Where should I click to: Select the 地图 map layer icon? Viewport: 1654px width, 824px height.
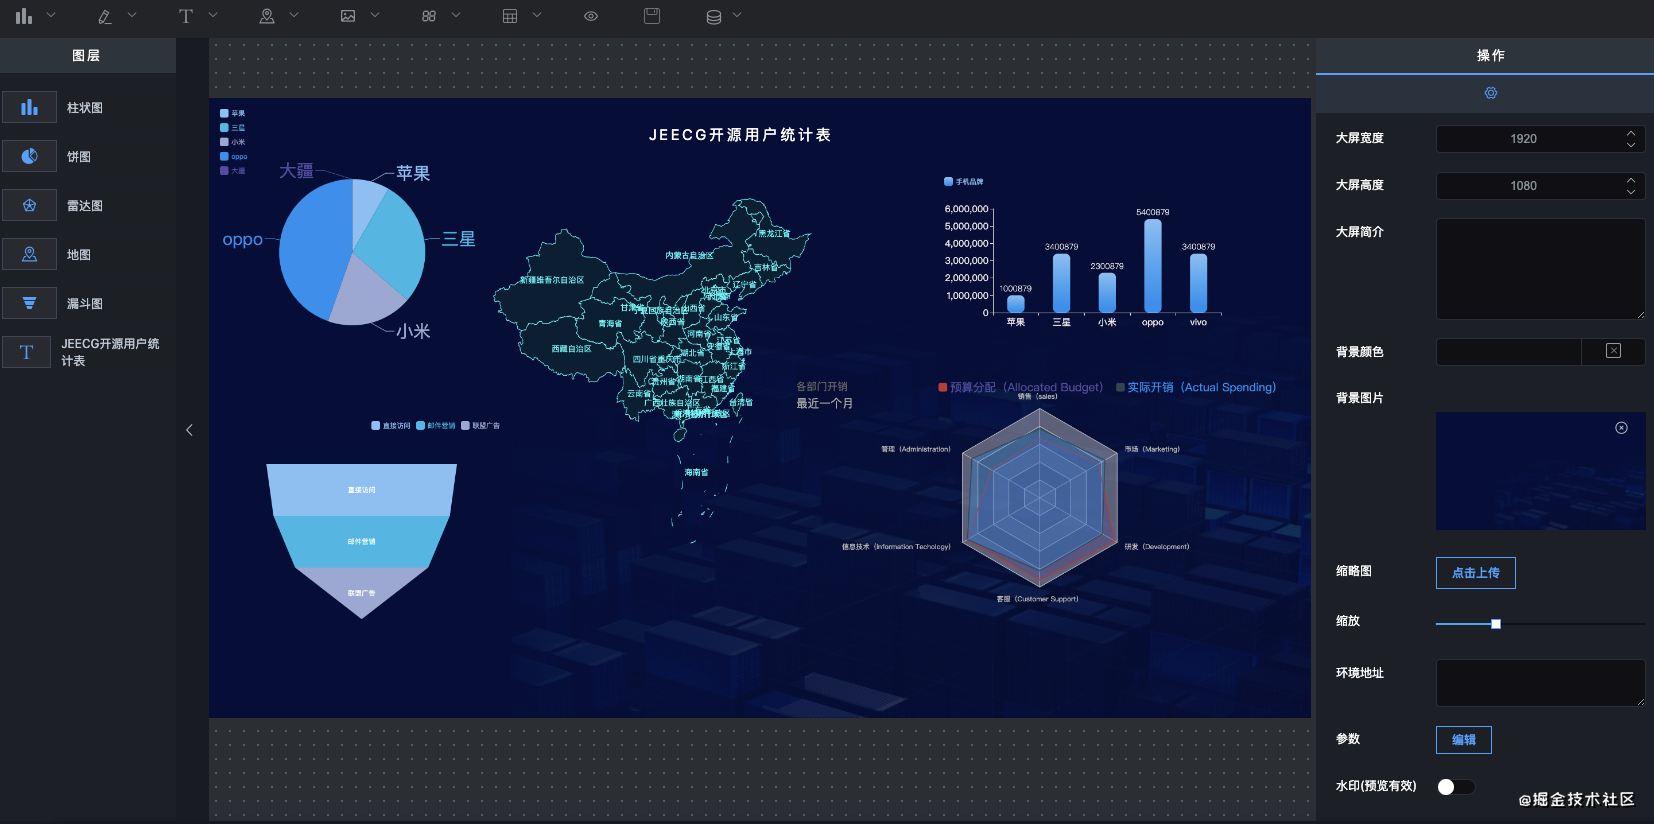pyautogui.click(x=29, y=254)
